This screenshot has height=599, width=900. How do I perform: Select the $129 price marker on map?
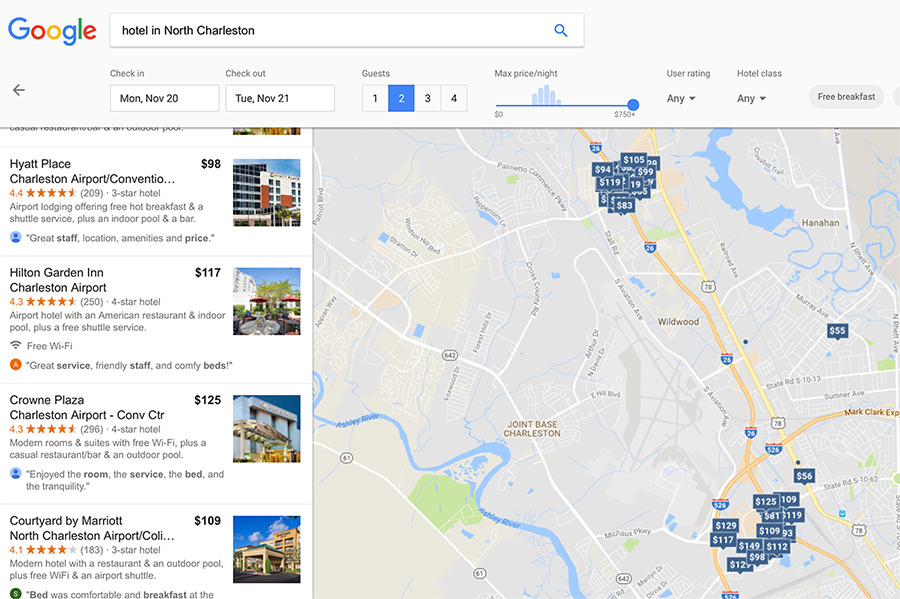click(726, 526)
